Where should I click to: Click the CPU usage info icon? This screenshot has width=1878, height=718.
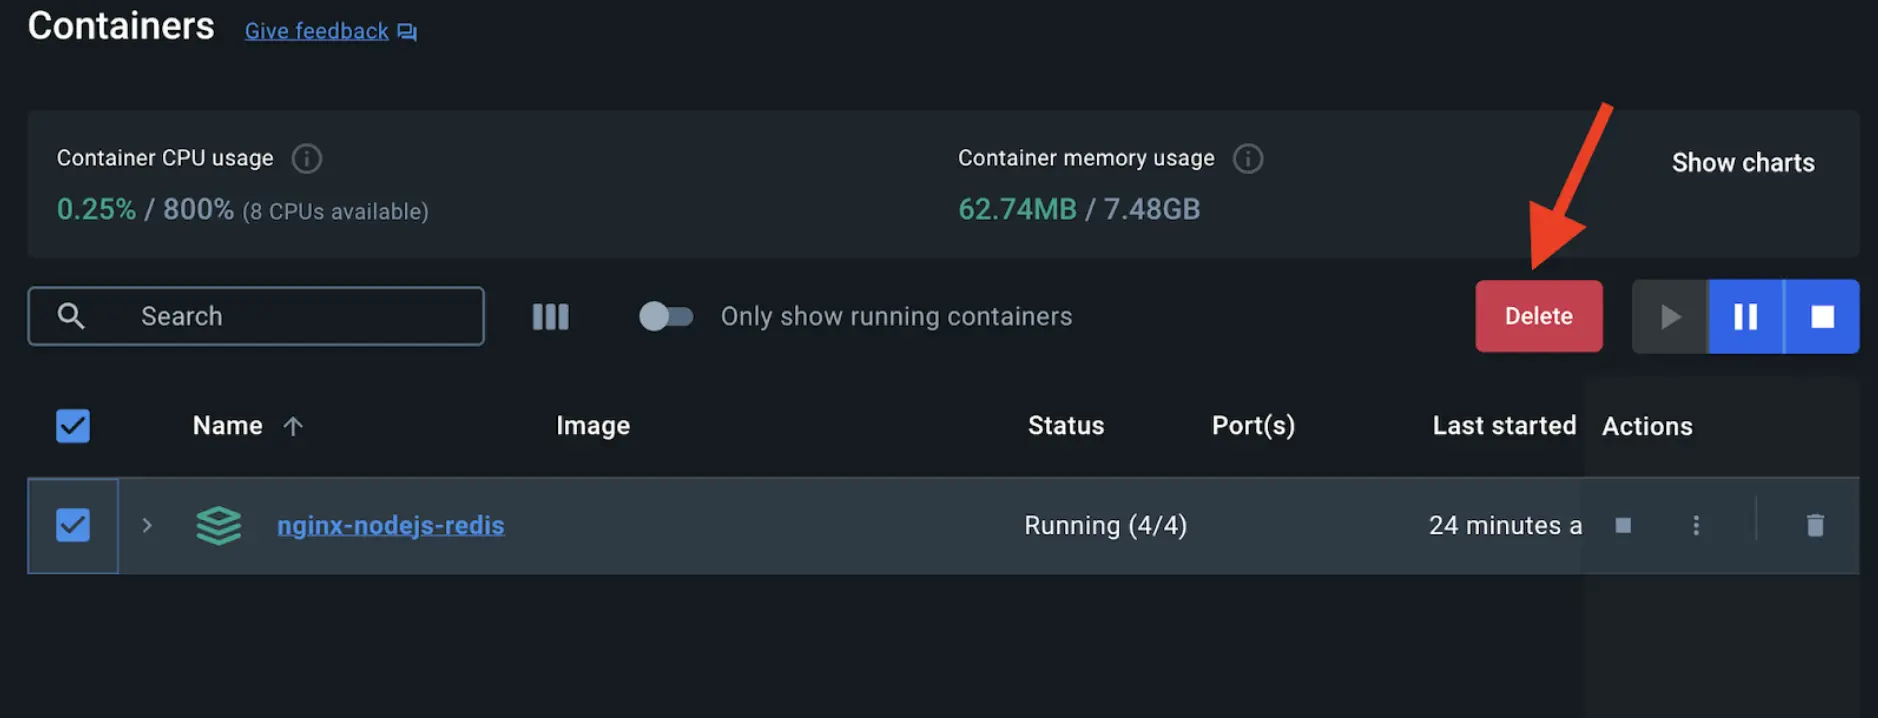pyautogui.click(x=306, y=158)
